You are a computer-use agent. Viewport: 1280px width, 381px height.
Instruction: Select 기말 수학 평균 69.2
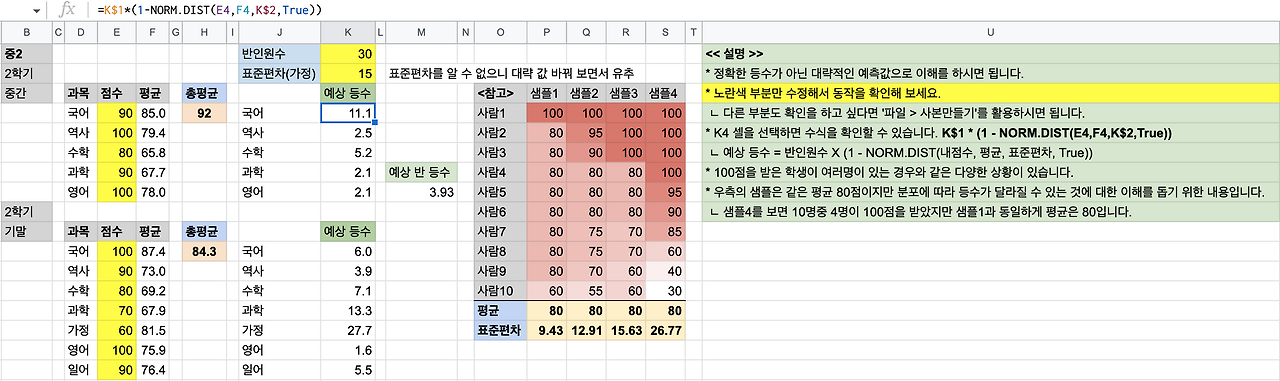(x=152, y=291)
